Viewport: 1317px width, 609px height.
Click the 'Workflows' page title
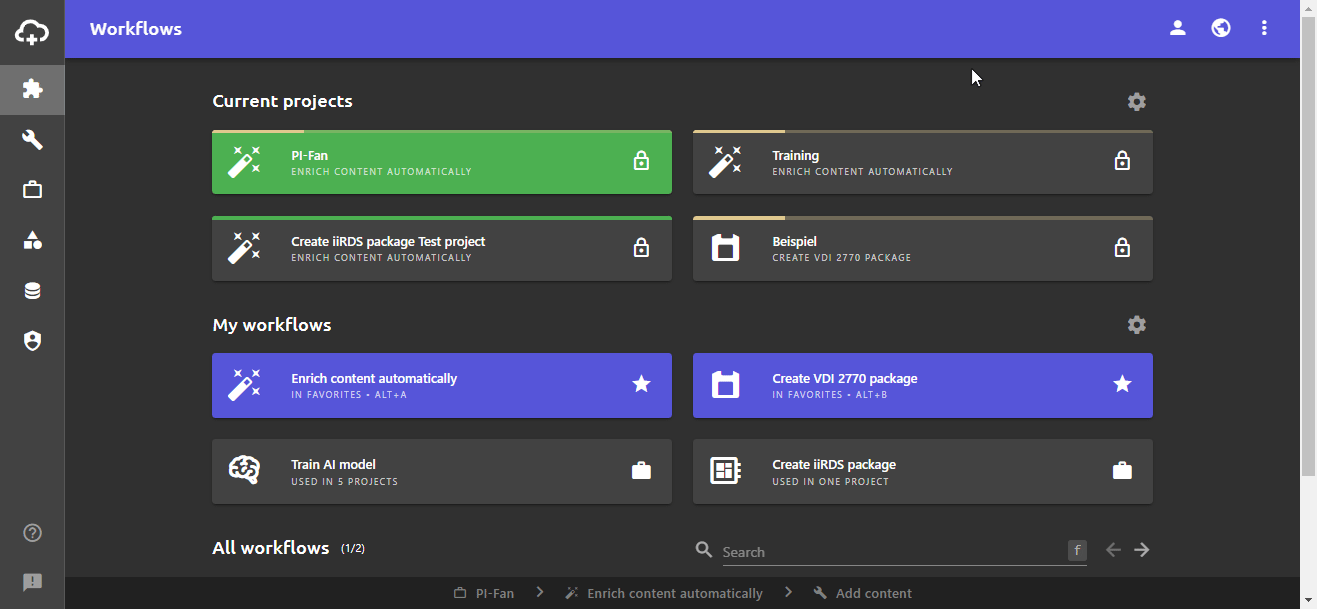point(136,29)
